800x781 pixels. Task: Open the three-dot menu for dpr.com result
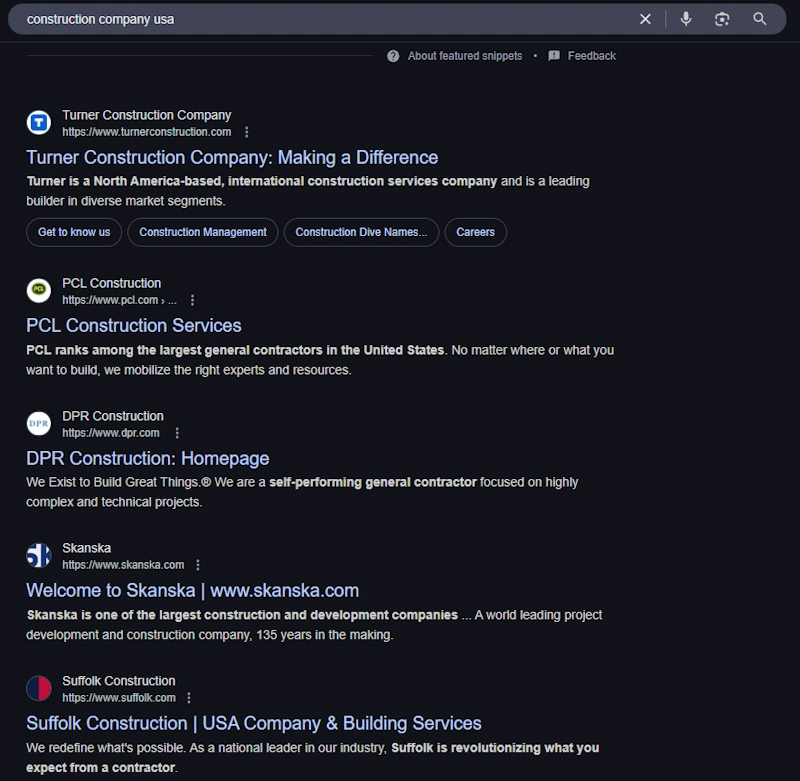(x=177, y=433)
